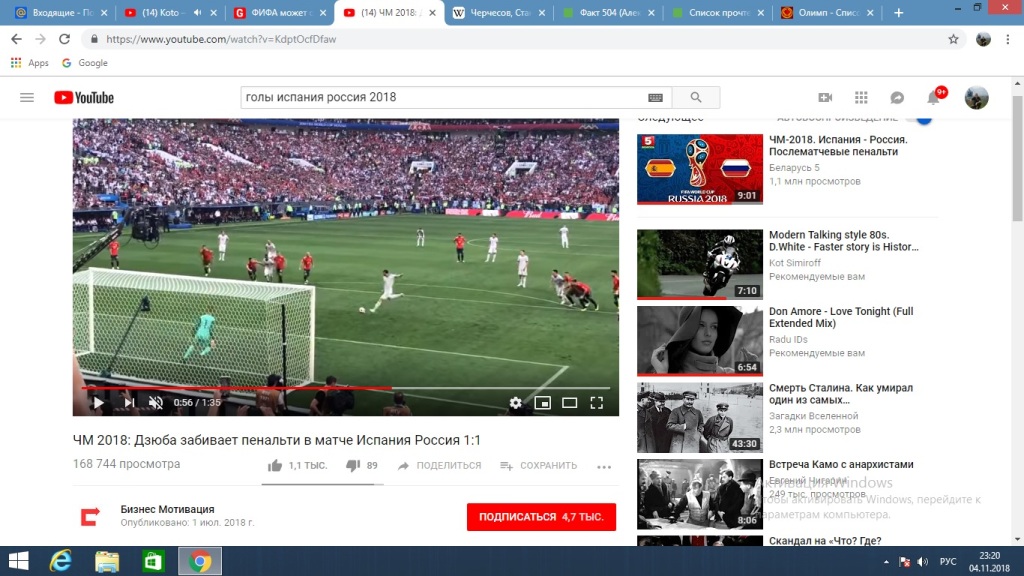1024x576 pixels.
Task: Open the YouTube apps grid
Action: pos(861,97)
